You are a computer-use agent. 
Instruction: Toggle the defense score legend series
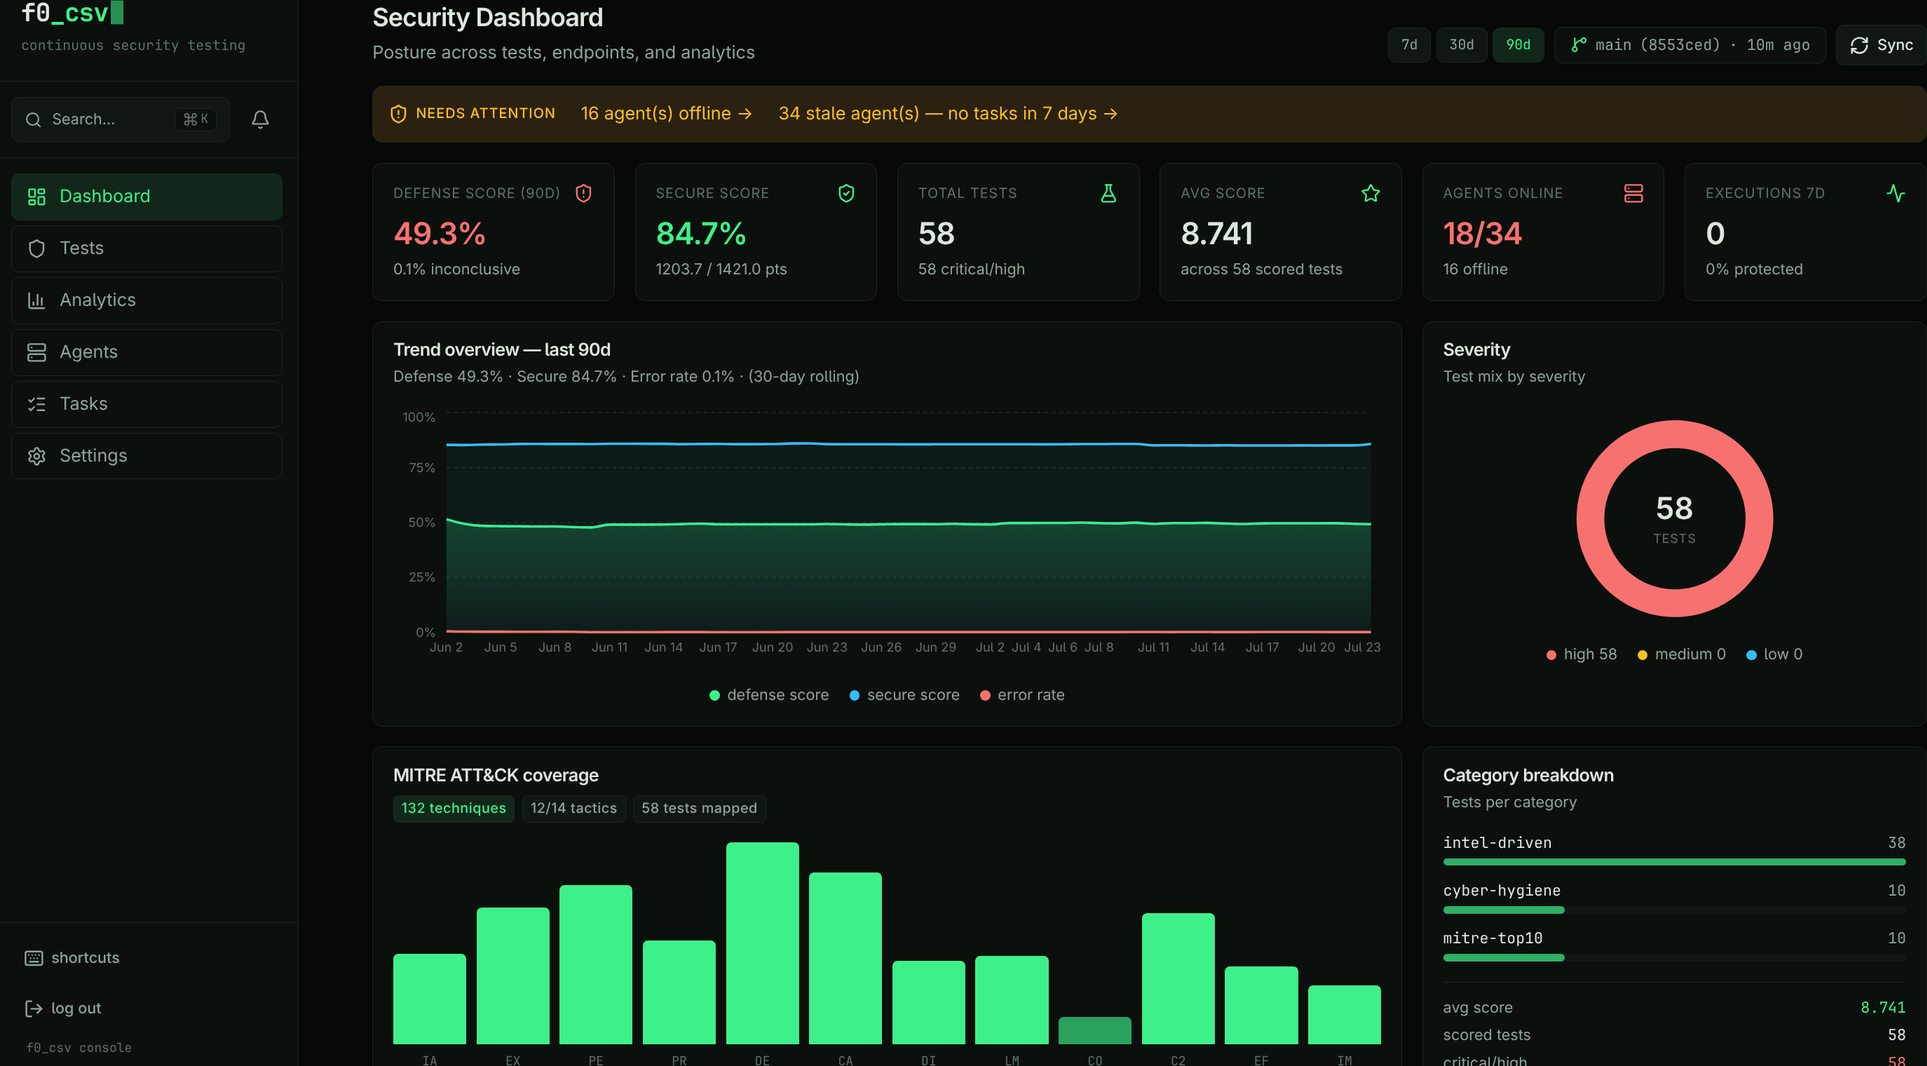(769, 695)
